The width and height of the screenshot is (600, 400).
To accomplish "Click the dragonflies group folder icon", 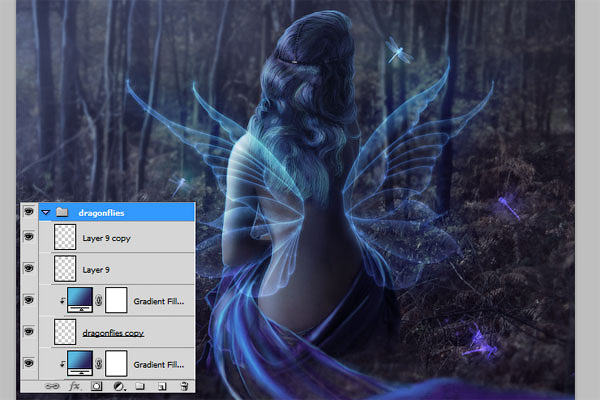I will tap(62, 212).
